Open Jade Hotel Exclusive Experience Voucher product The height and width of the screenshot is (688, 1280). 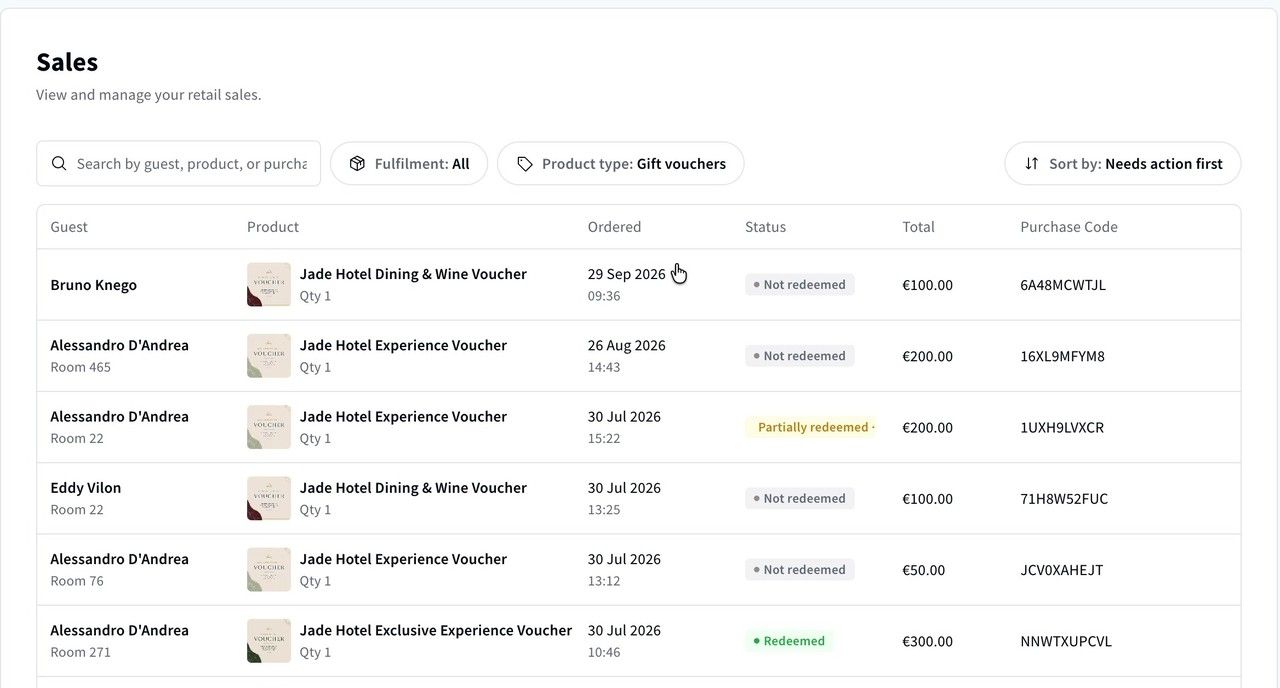(436, 630)
